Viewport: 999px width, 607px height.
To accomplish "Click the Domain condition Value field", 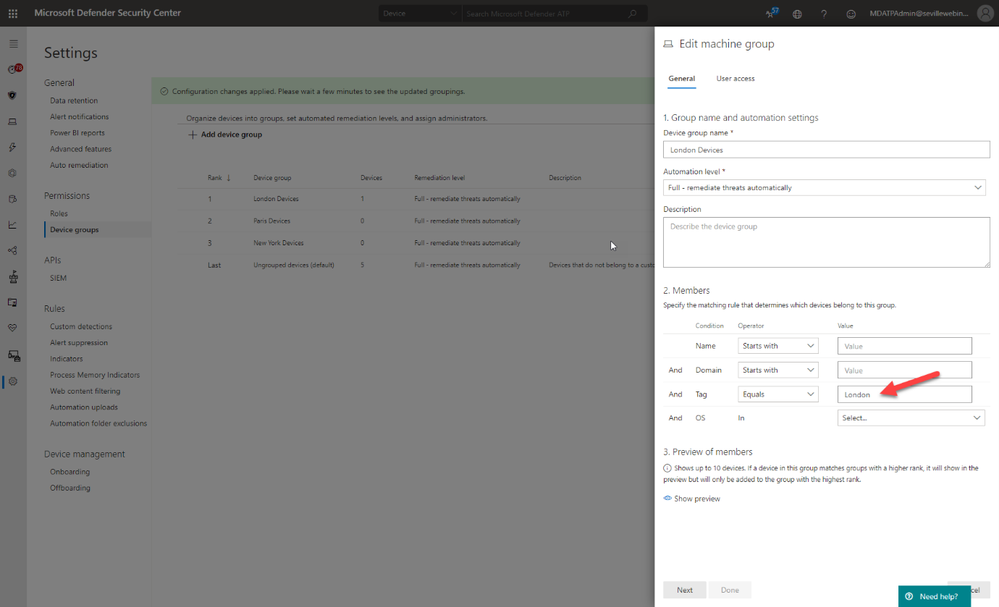I will pos(904,370).
